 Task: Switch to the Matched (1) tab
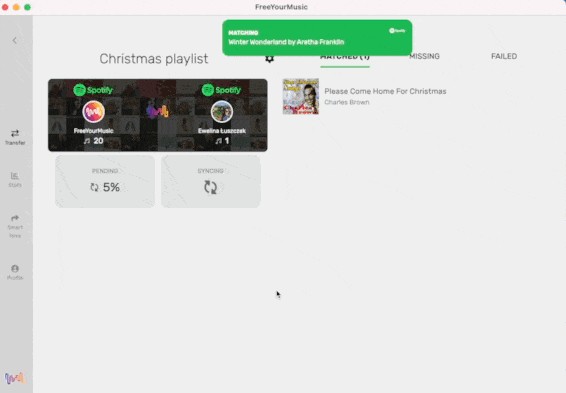[x=345, y=57]
